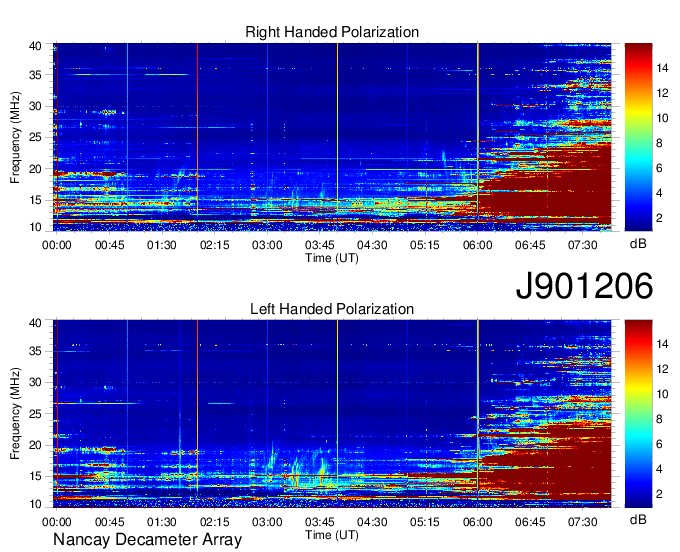Click the Left Handed plot's color scale bar
Viewport: 680px width, 552px height.
click(638, 414)
